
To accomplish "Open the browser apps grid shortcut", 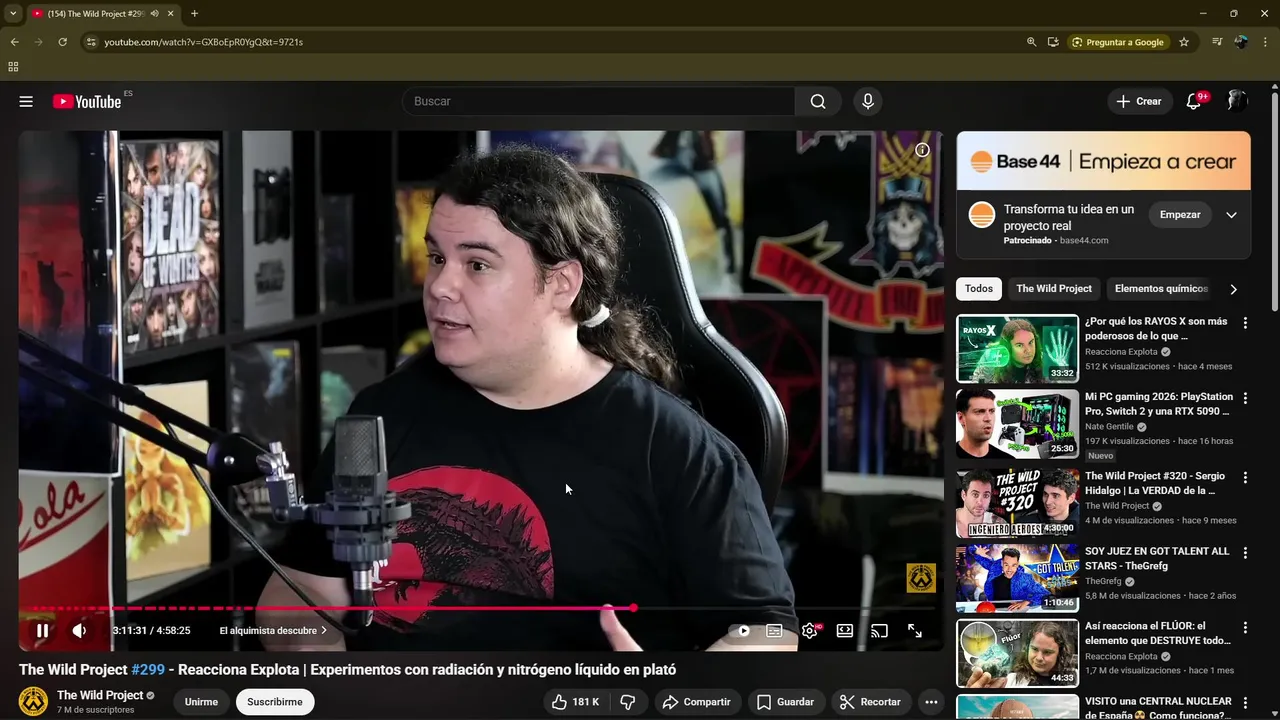I will point(13,67).
